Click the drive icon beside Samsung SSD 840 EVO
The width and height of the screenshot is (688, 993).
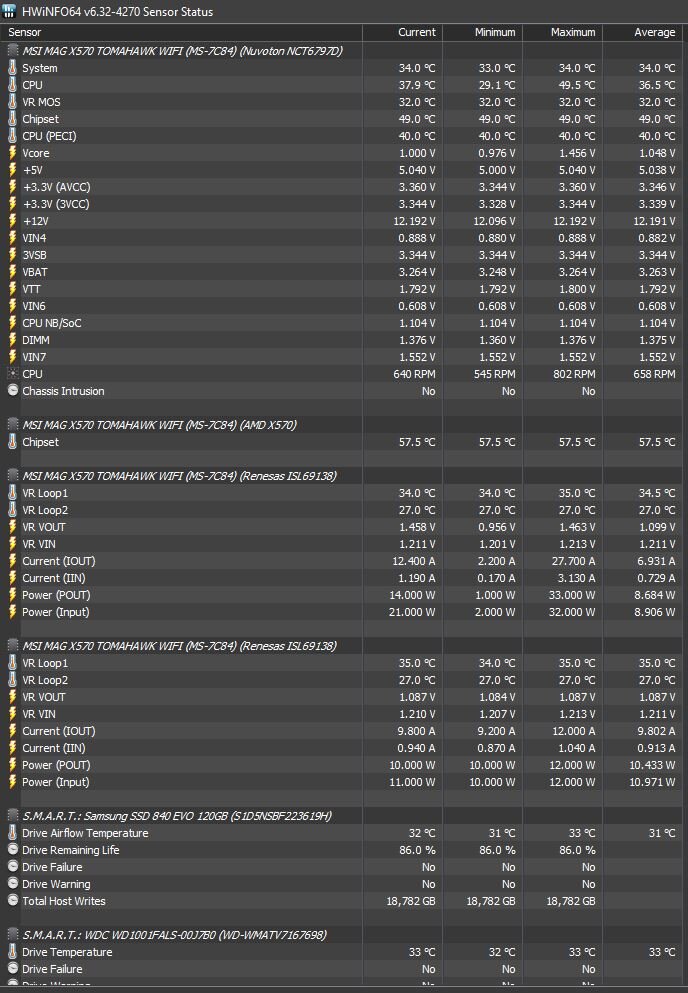point(13,816)
